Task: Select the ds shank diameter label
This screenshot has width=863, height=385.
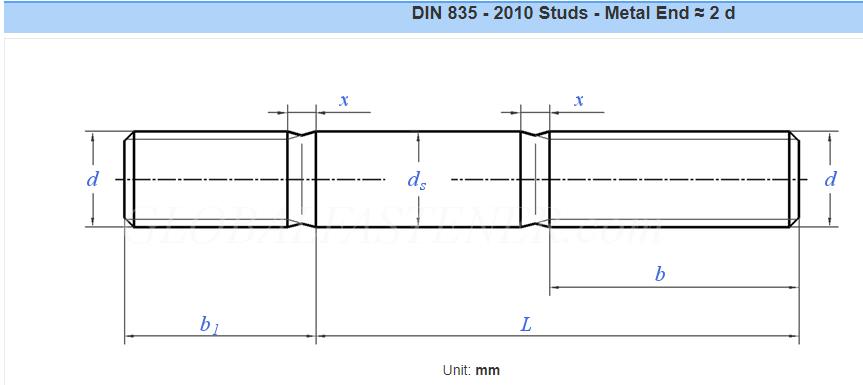Action: [x=417, y=180]
